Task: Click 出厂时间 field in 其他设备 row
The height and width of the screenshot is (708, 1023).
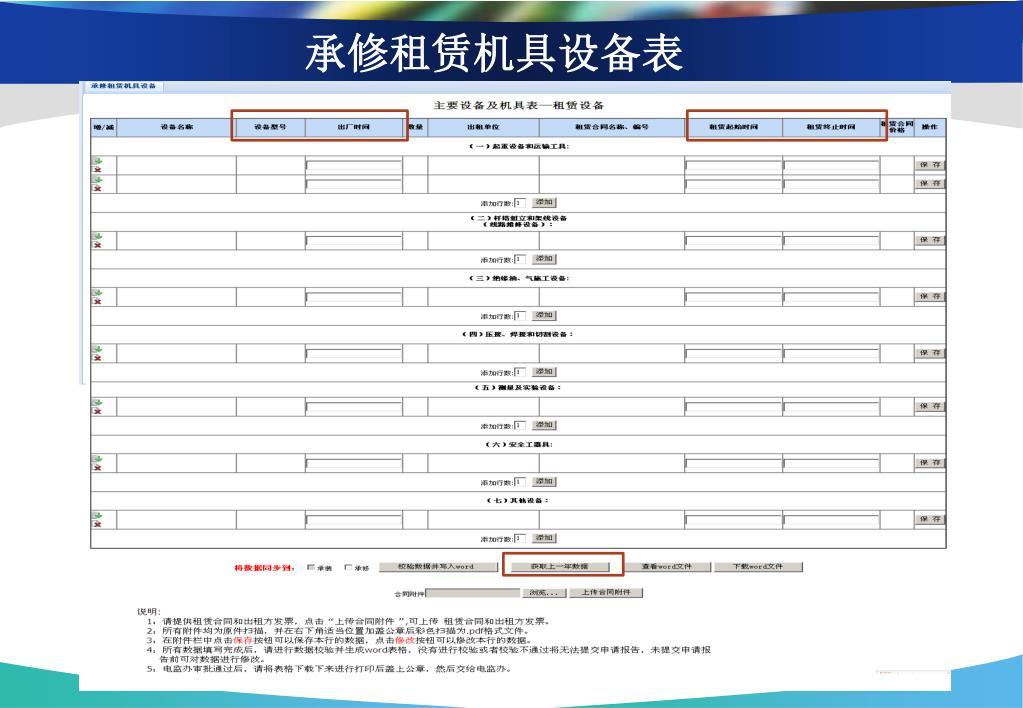Action: pos(354,520)
